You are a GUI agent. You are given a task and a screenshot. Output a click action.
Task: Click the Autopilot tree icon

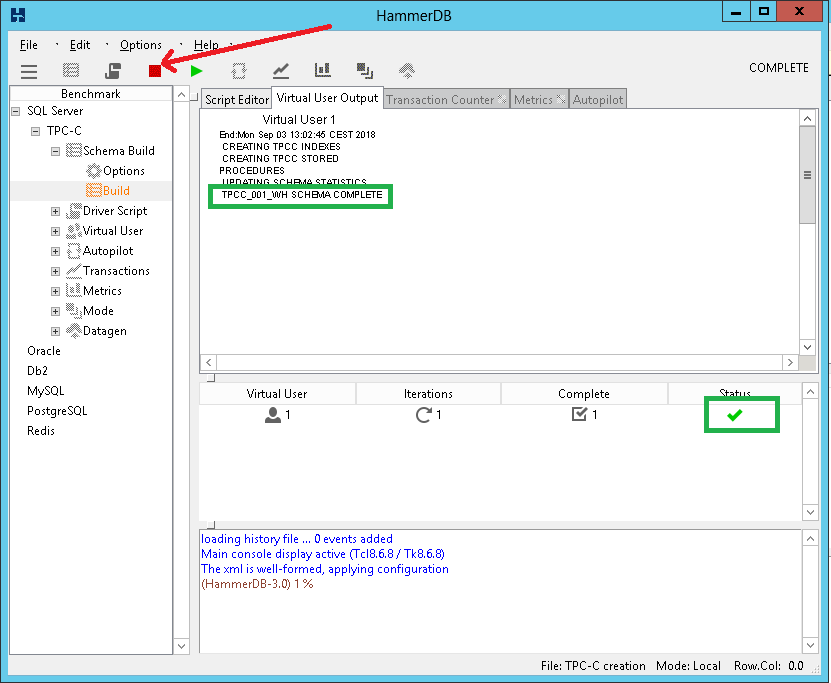tap(74, 251)
